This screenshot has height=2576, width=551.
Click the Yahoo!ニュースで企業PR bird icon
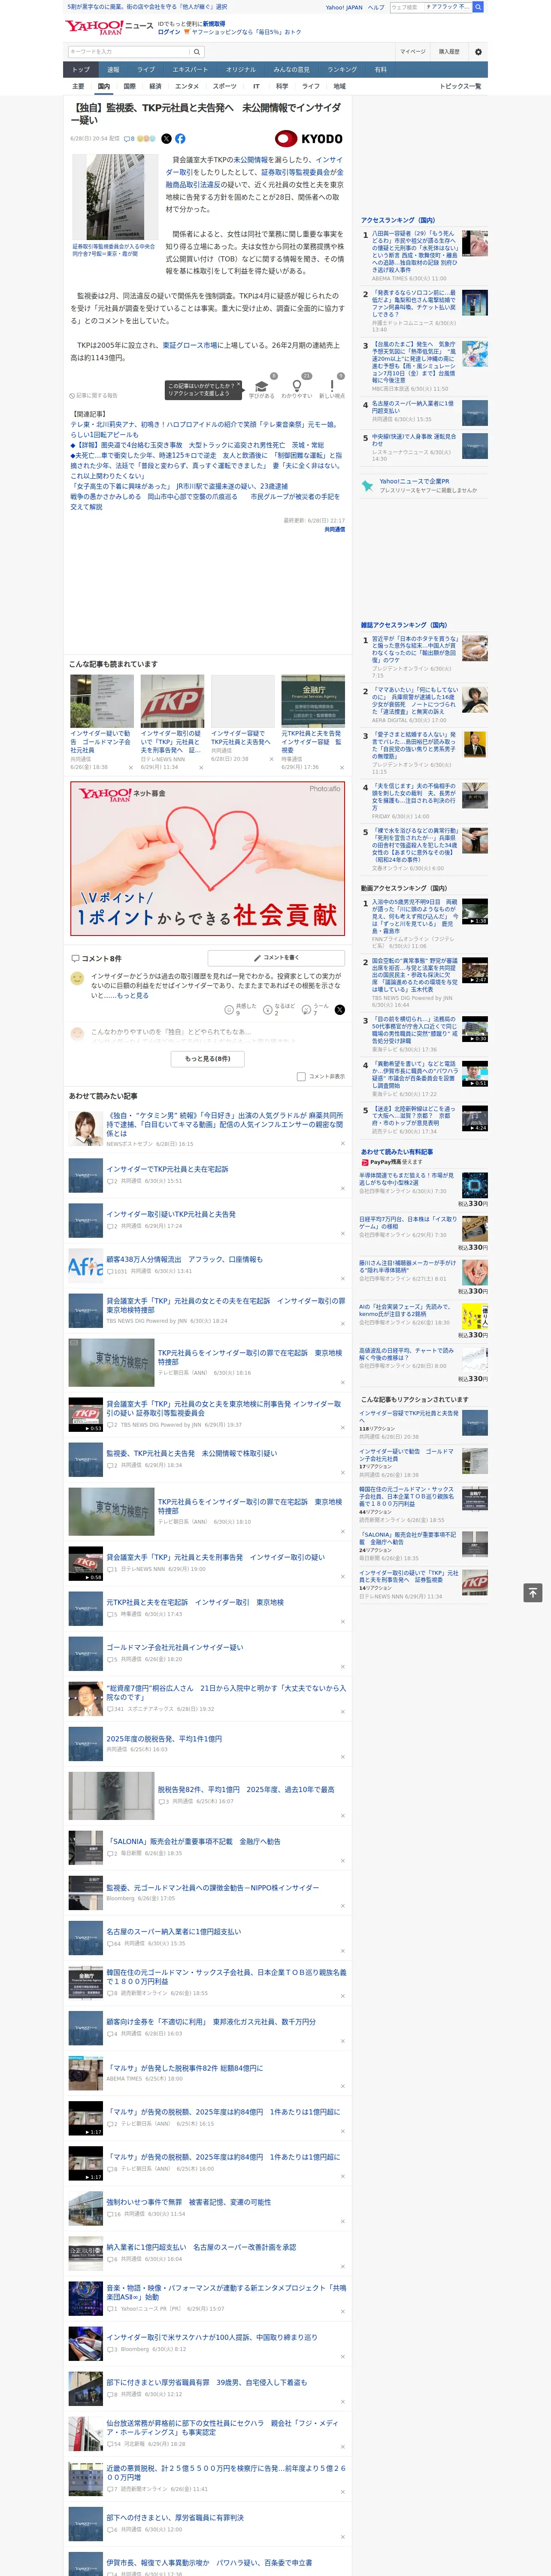pyautogui.click(x=367, y=485)
